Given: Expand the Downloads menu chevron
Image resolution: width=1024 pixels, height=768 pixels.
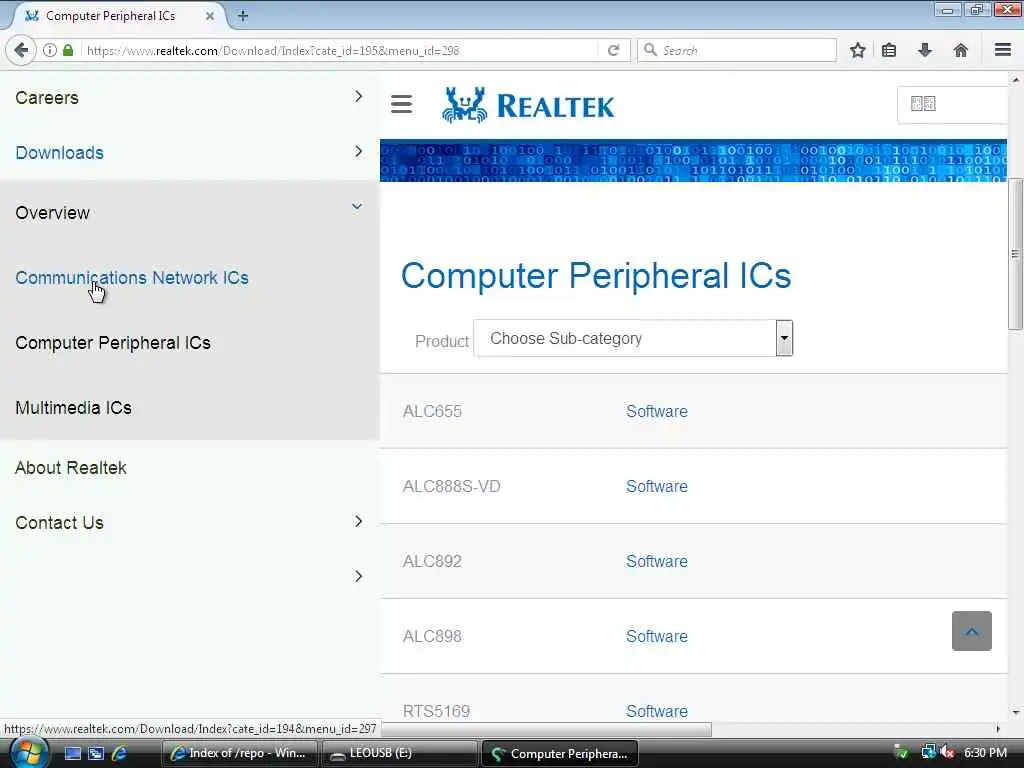Looking at the screenshot, I should coord(358,152).
